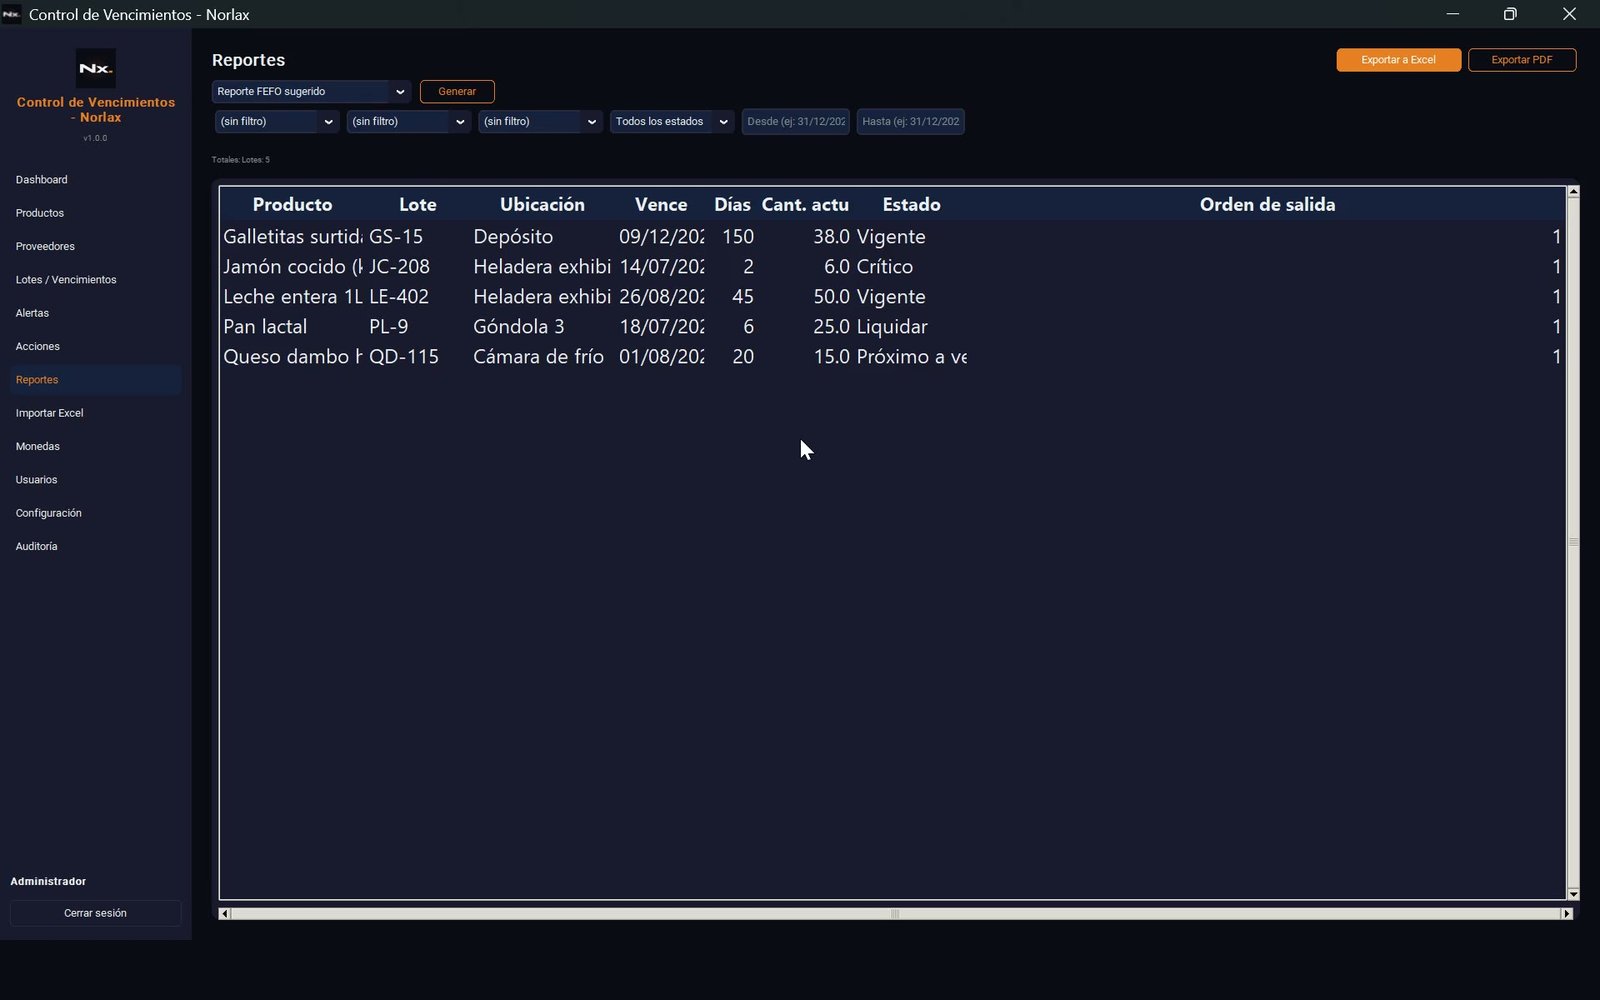Export the report with Exportar a Excel
Screen dimensions: 1600x1000
tap(1398, 60)
